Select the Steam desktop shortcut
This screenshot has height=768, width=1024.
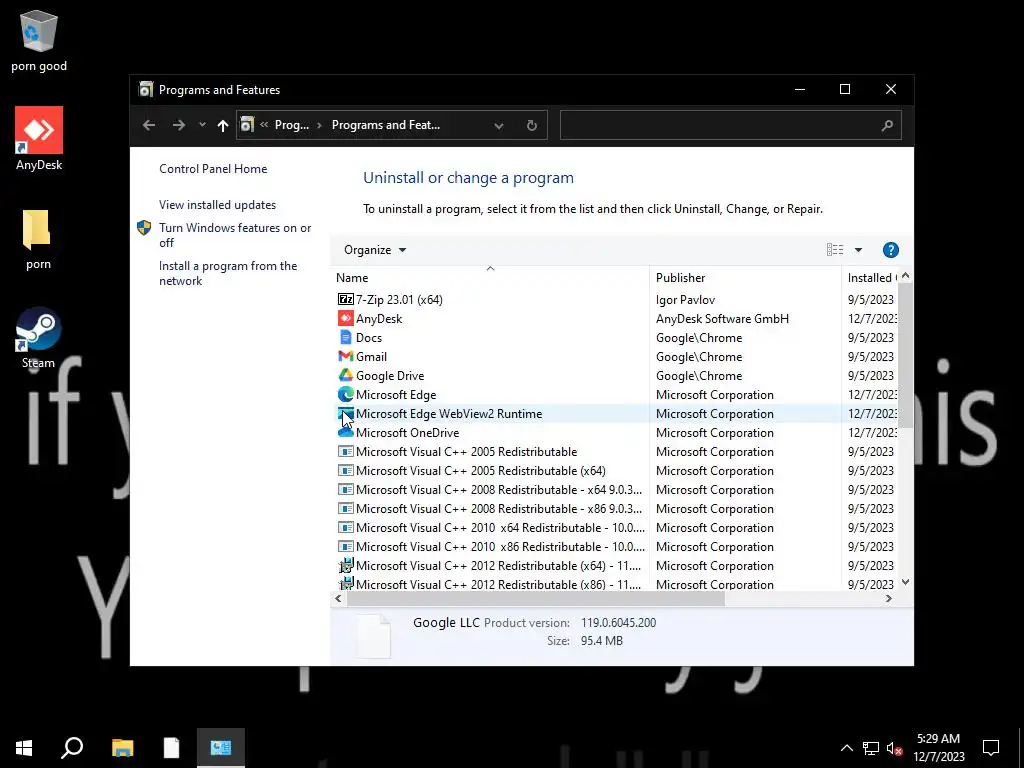(39, 338)
